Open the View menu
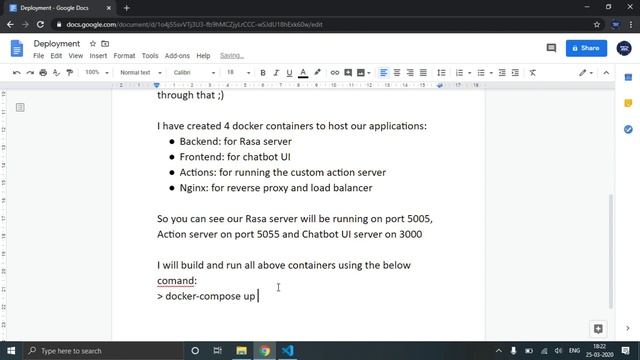Viewport: 640px width, 360px height. pos(76,56)
